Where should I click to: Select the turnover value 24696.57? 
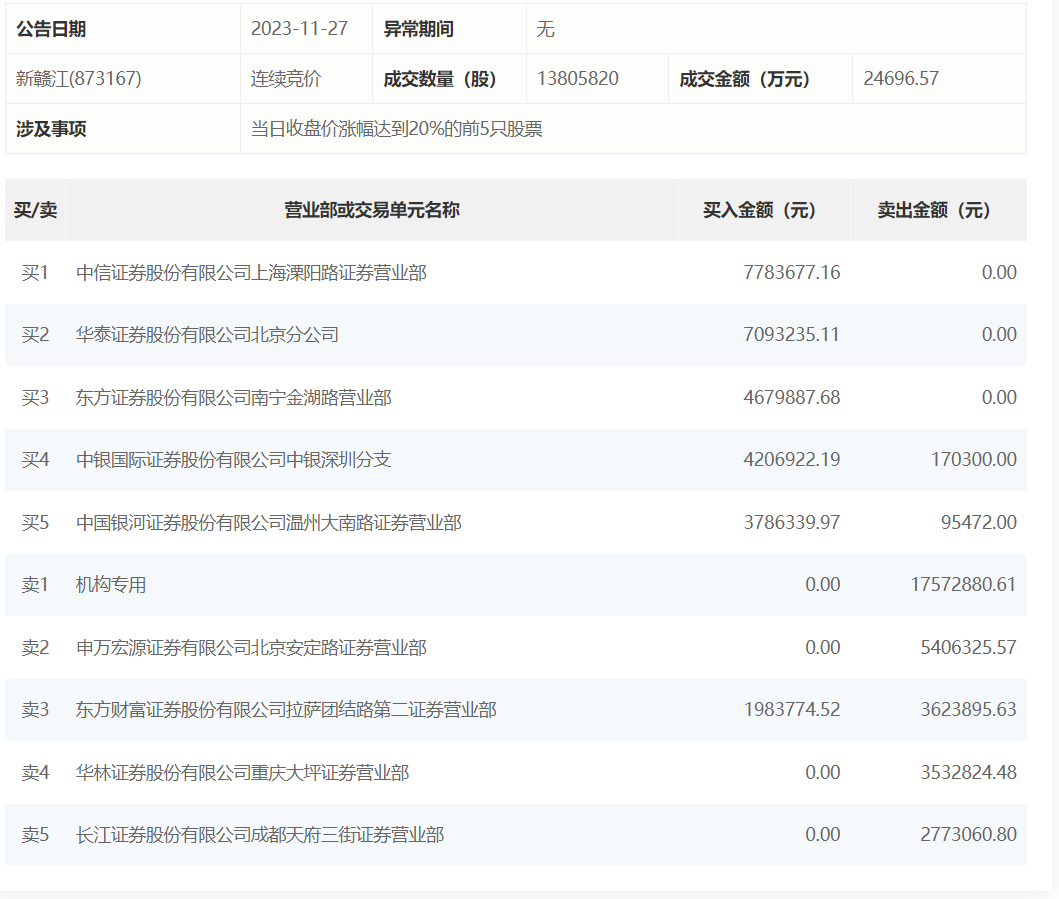point(901,78)
